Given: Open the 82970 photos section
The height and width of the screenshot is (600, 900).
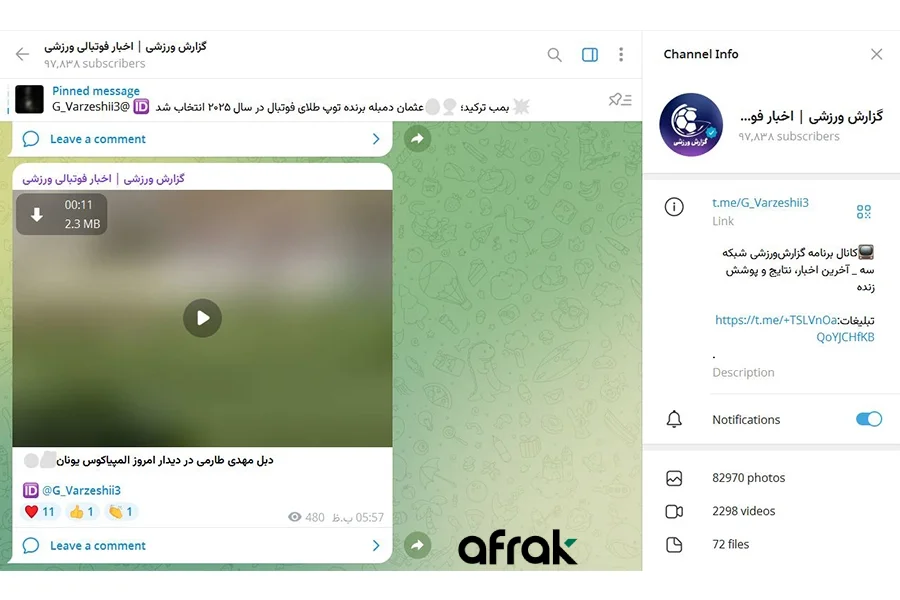Looking at the screenshot, I should (748, 478).
